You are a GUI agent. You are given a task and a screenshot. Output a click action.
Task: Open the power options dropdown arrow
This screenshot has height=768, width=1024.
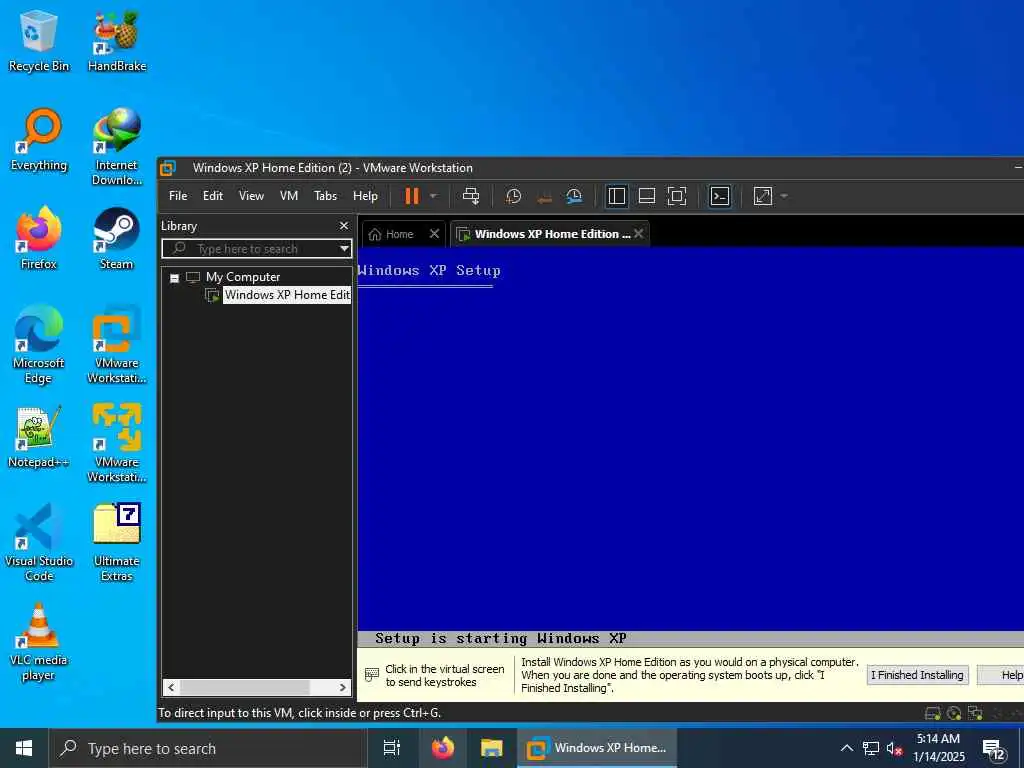[433, 196]
